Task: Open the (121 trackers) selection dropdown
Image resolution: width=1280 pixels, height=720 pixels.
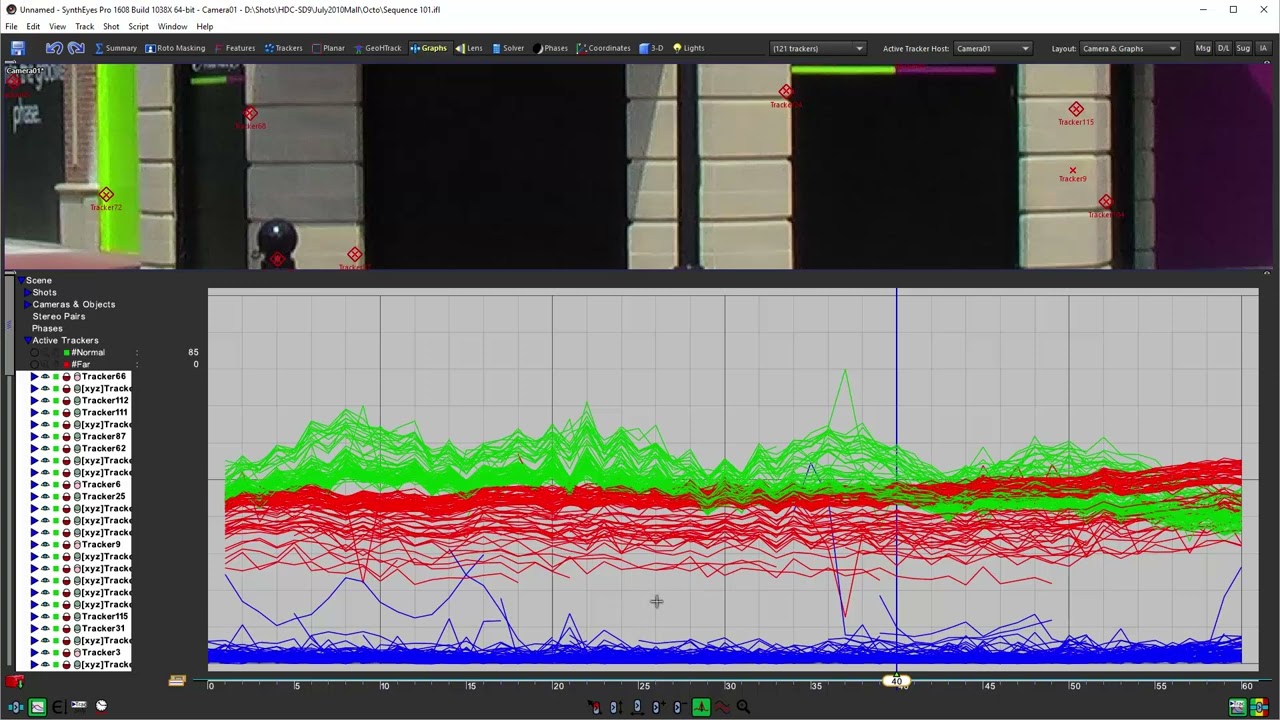Action: pyautogui.click(x=817, y=48)
